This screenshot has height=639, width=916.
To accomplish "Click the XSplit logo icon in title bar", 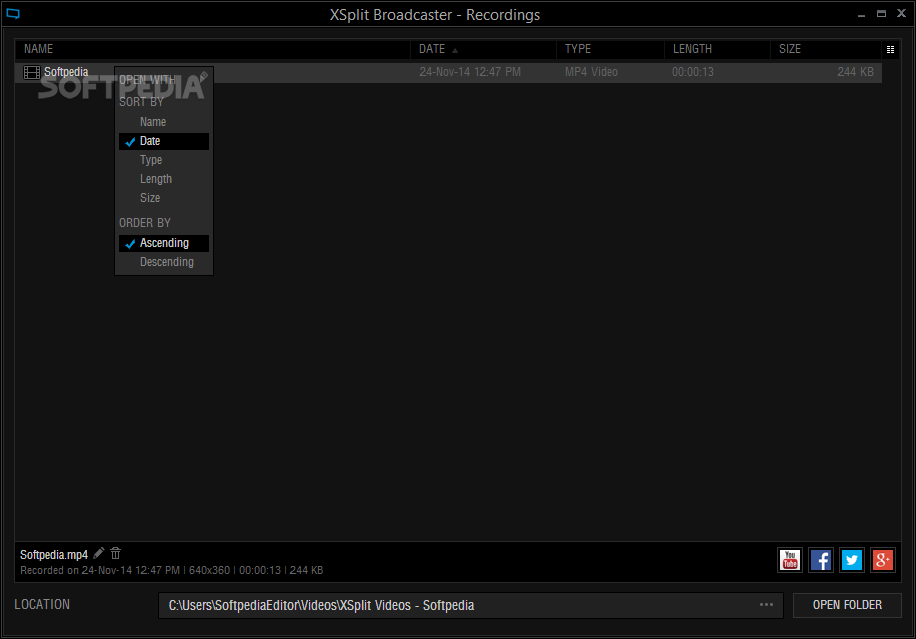I will tap(13, 14).
